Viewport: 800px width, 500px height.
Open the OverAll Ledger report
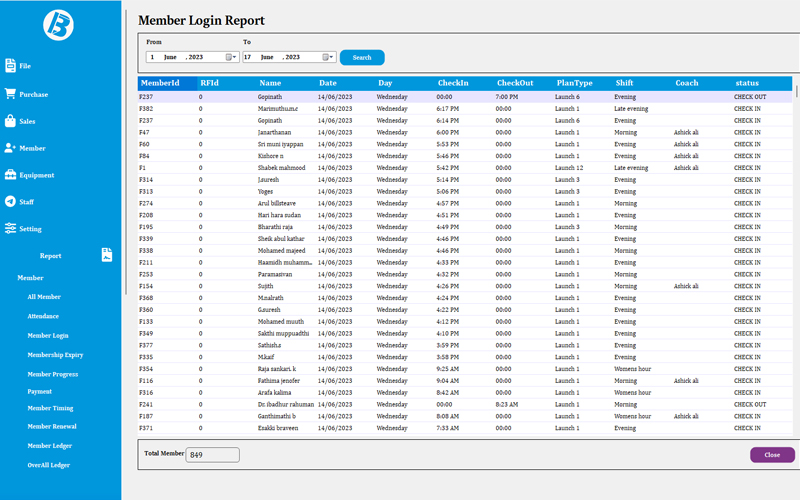48,465
